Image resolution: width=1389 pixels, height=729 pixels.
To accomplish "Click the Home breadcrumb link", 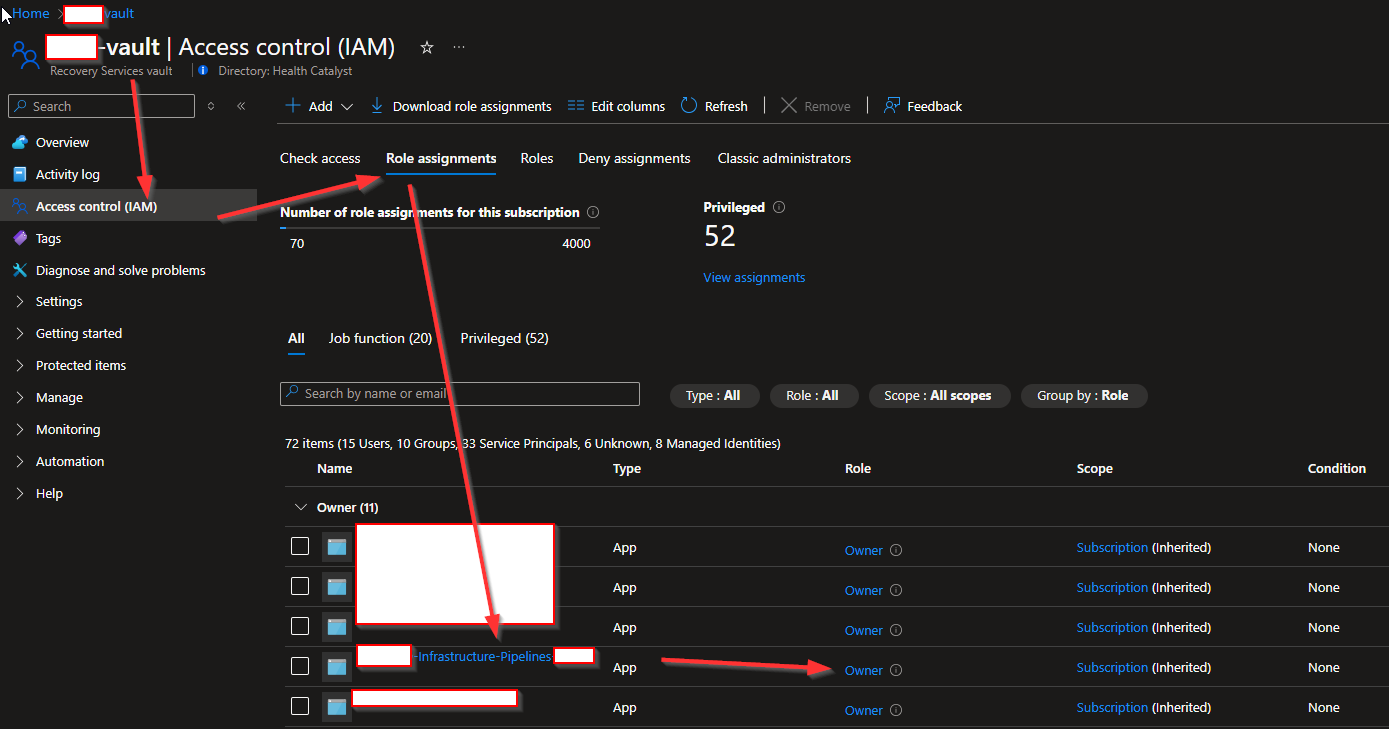I will coord(31,13).
